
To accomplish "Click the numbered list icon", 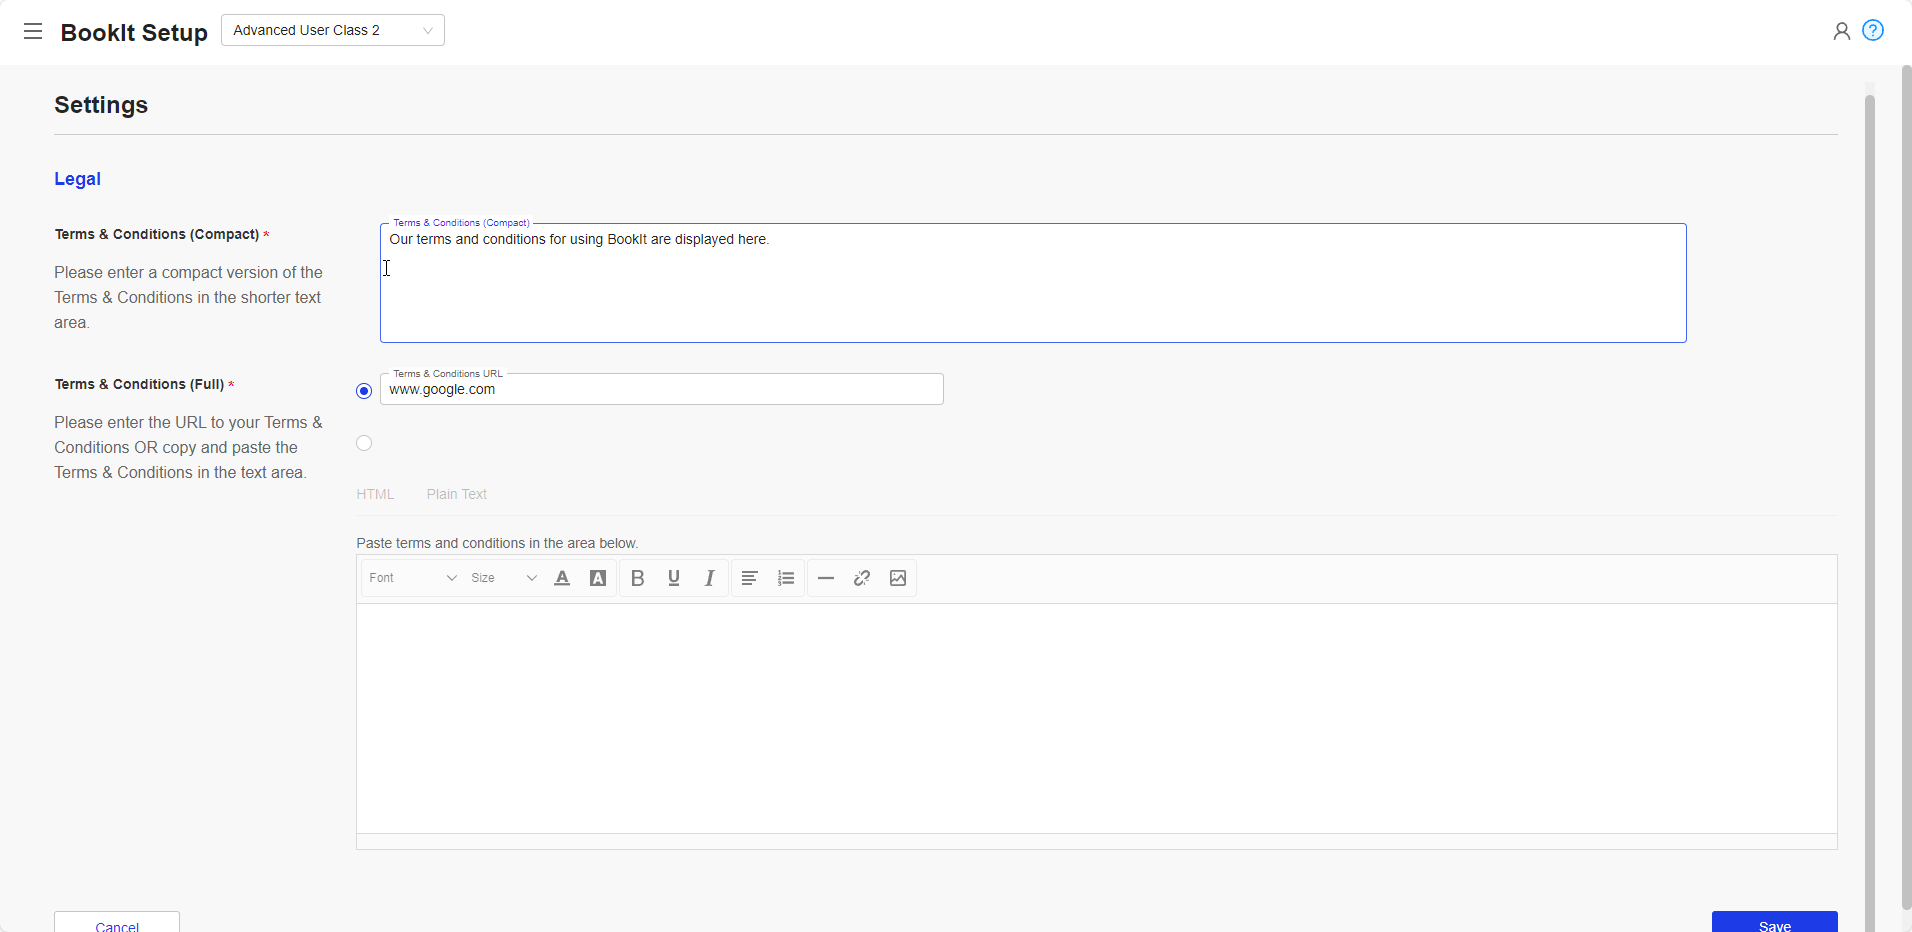I will (x=786, y=578).
